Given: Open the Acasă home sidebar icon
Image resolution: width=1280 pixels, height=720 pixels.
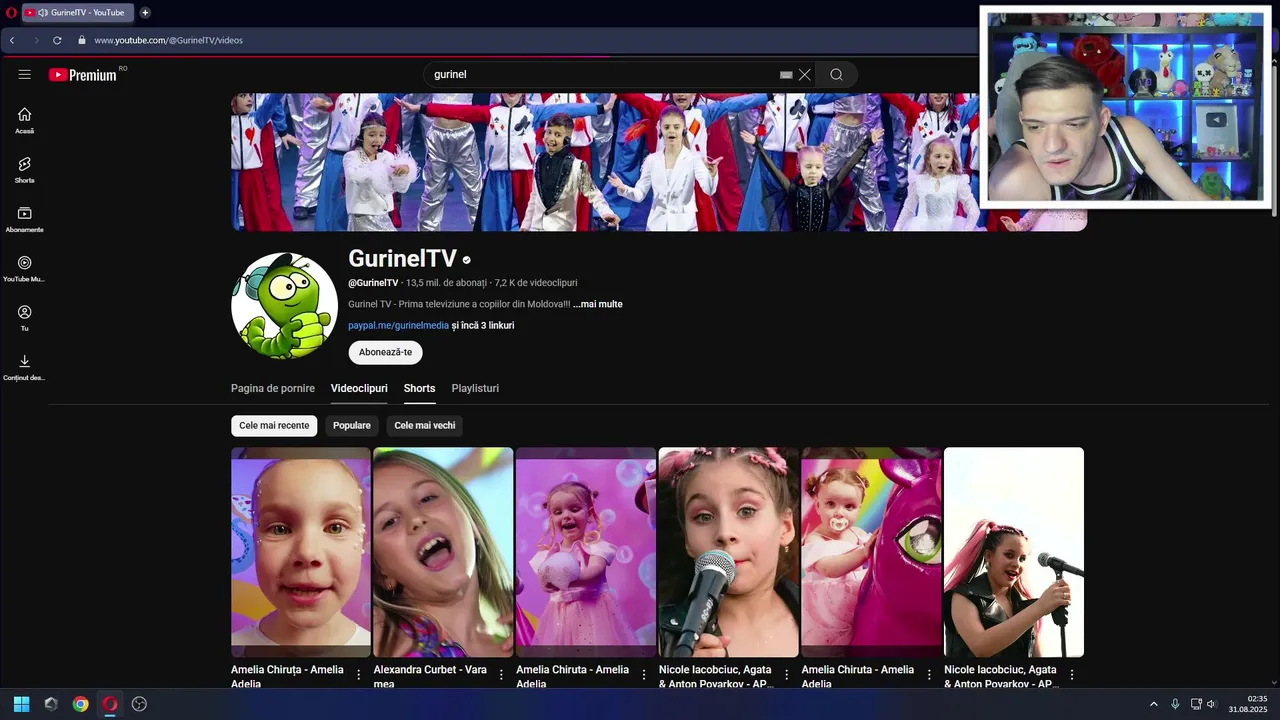Looking at the screenshot, I should 24,120.
